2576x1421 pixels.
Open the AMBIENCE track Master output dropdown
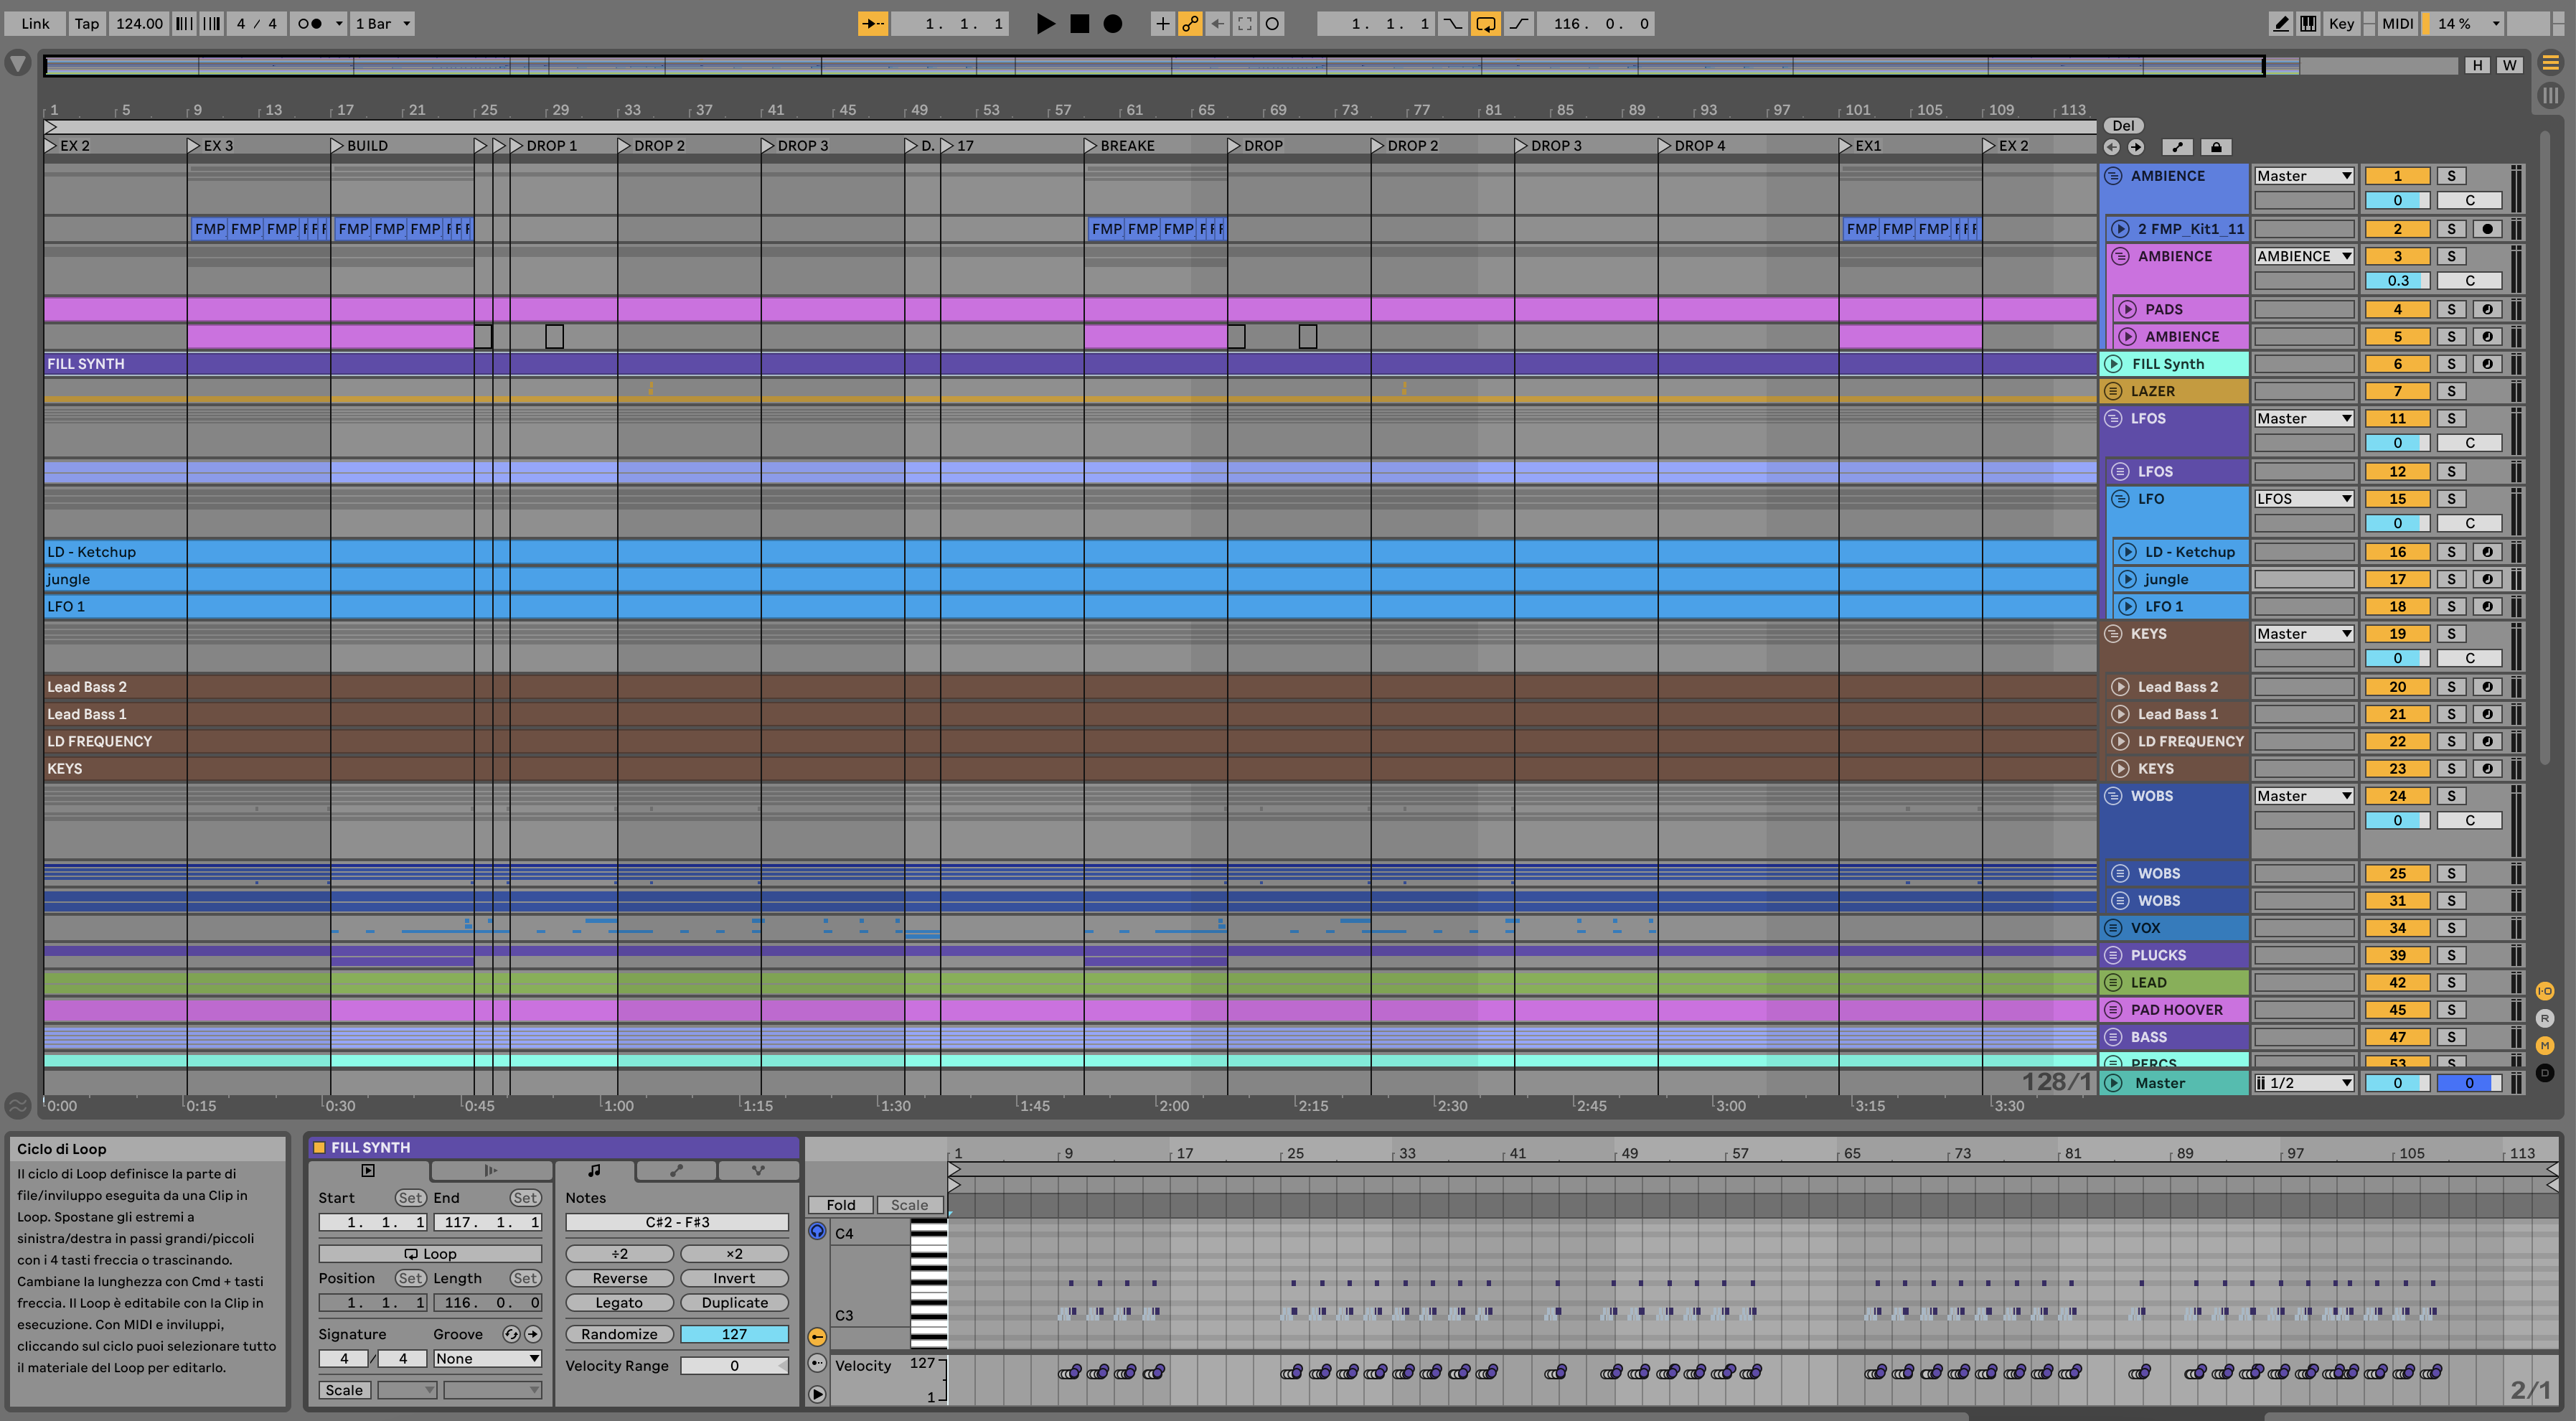click(2304, 176)
